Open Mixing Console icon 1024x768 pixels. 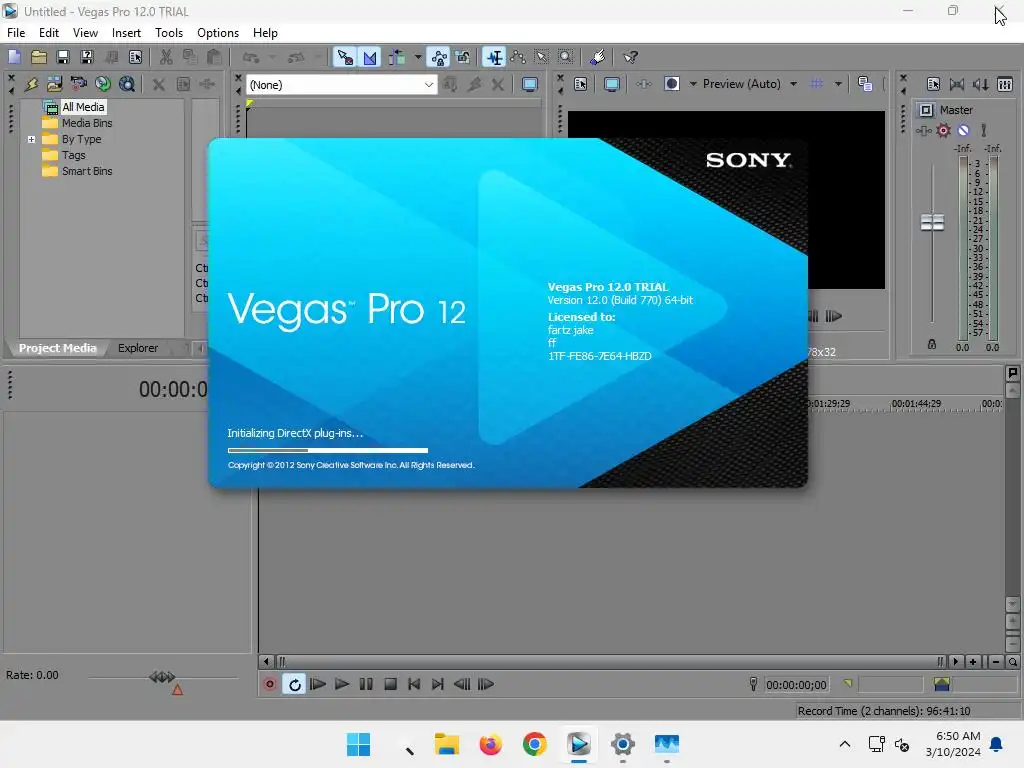pyautogui.click(x=1005, y=84)
